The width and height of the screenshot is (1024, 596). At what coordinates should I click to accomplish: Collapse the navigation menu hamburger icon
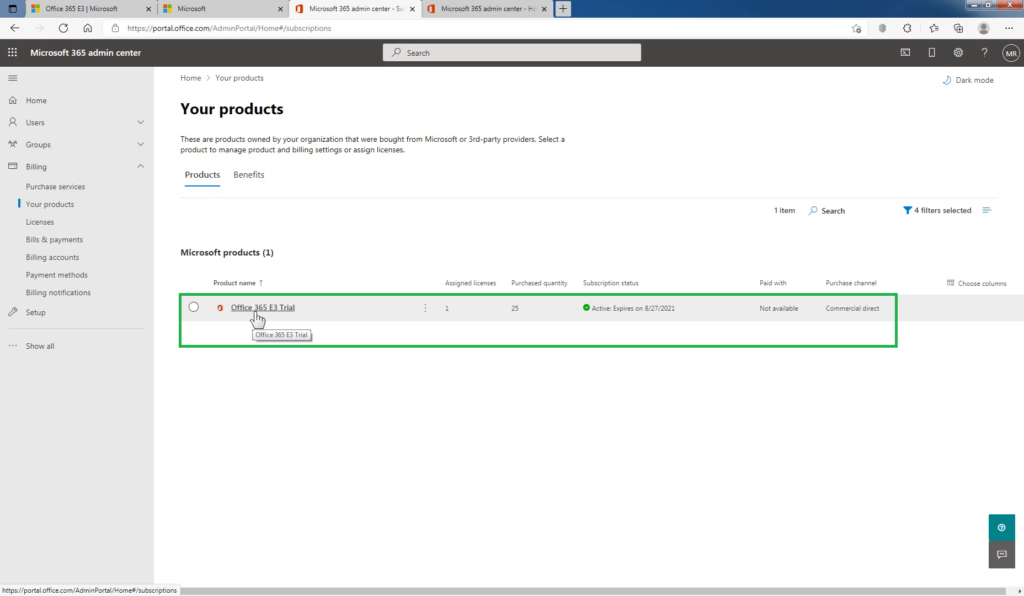[12, 78]
